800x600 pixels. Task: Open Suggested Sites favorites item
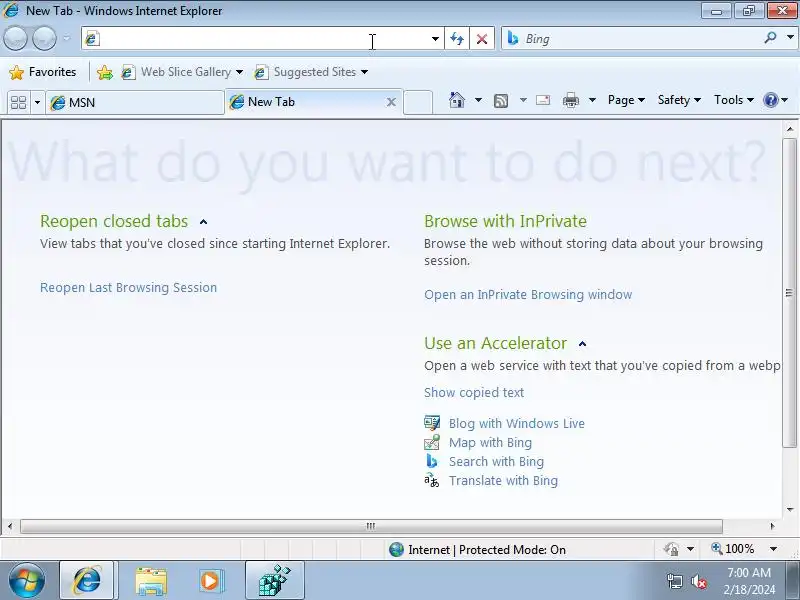pos(311,72)
